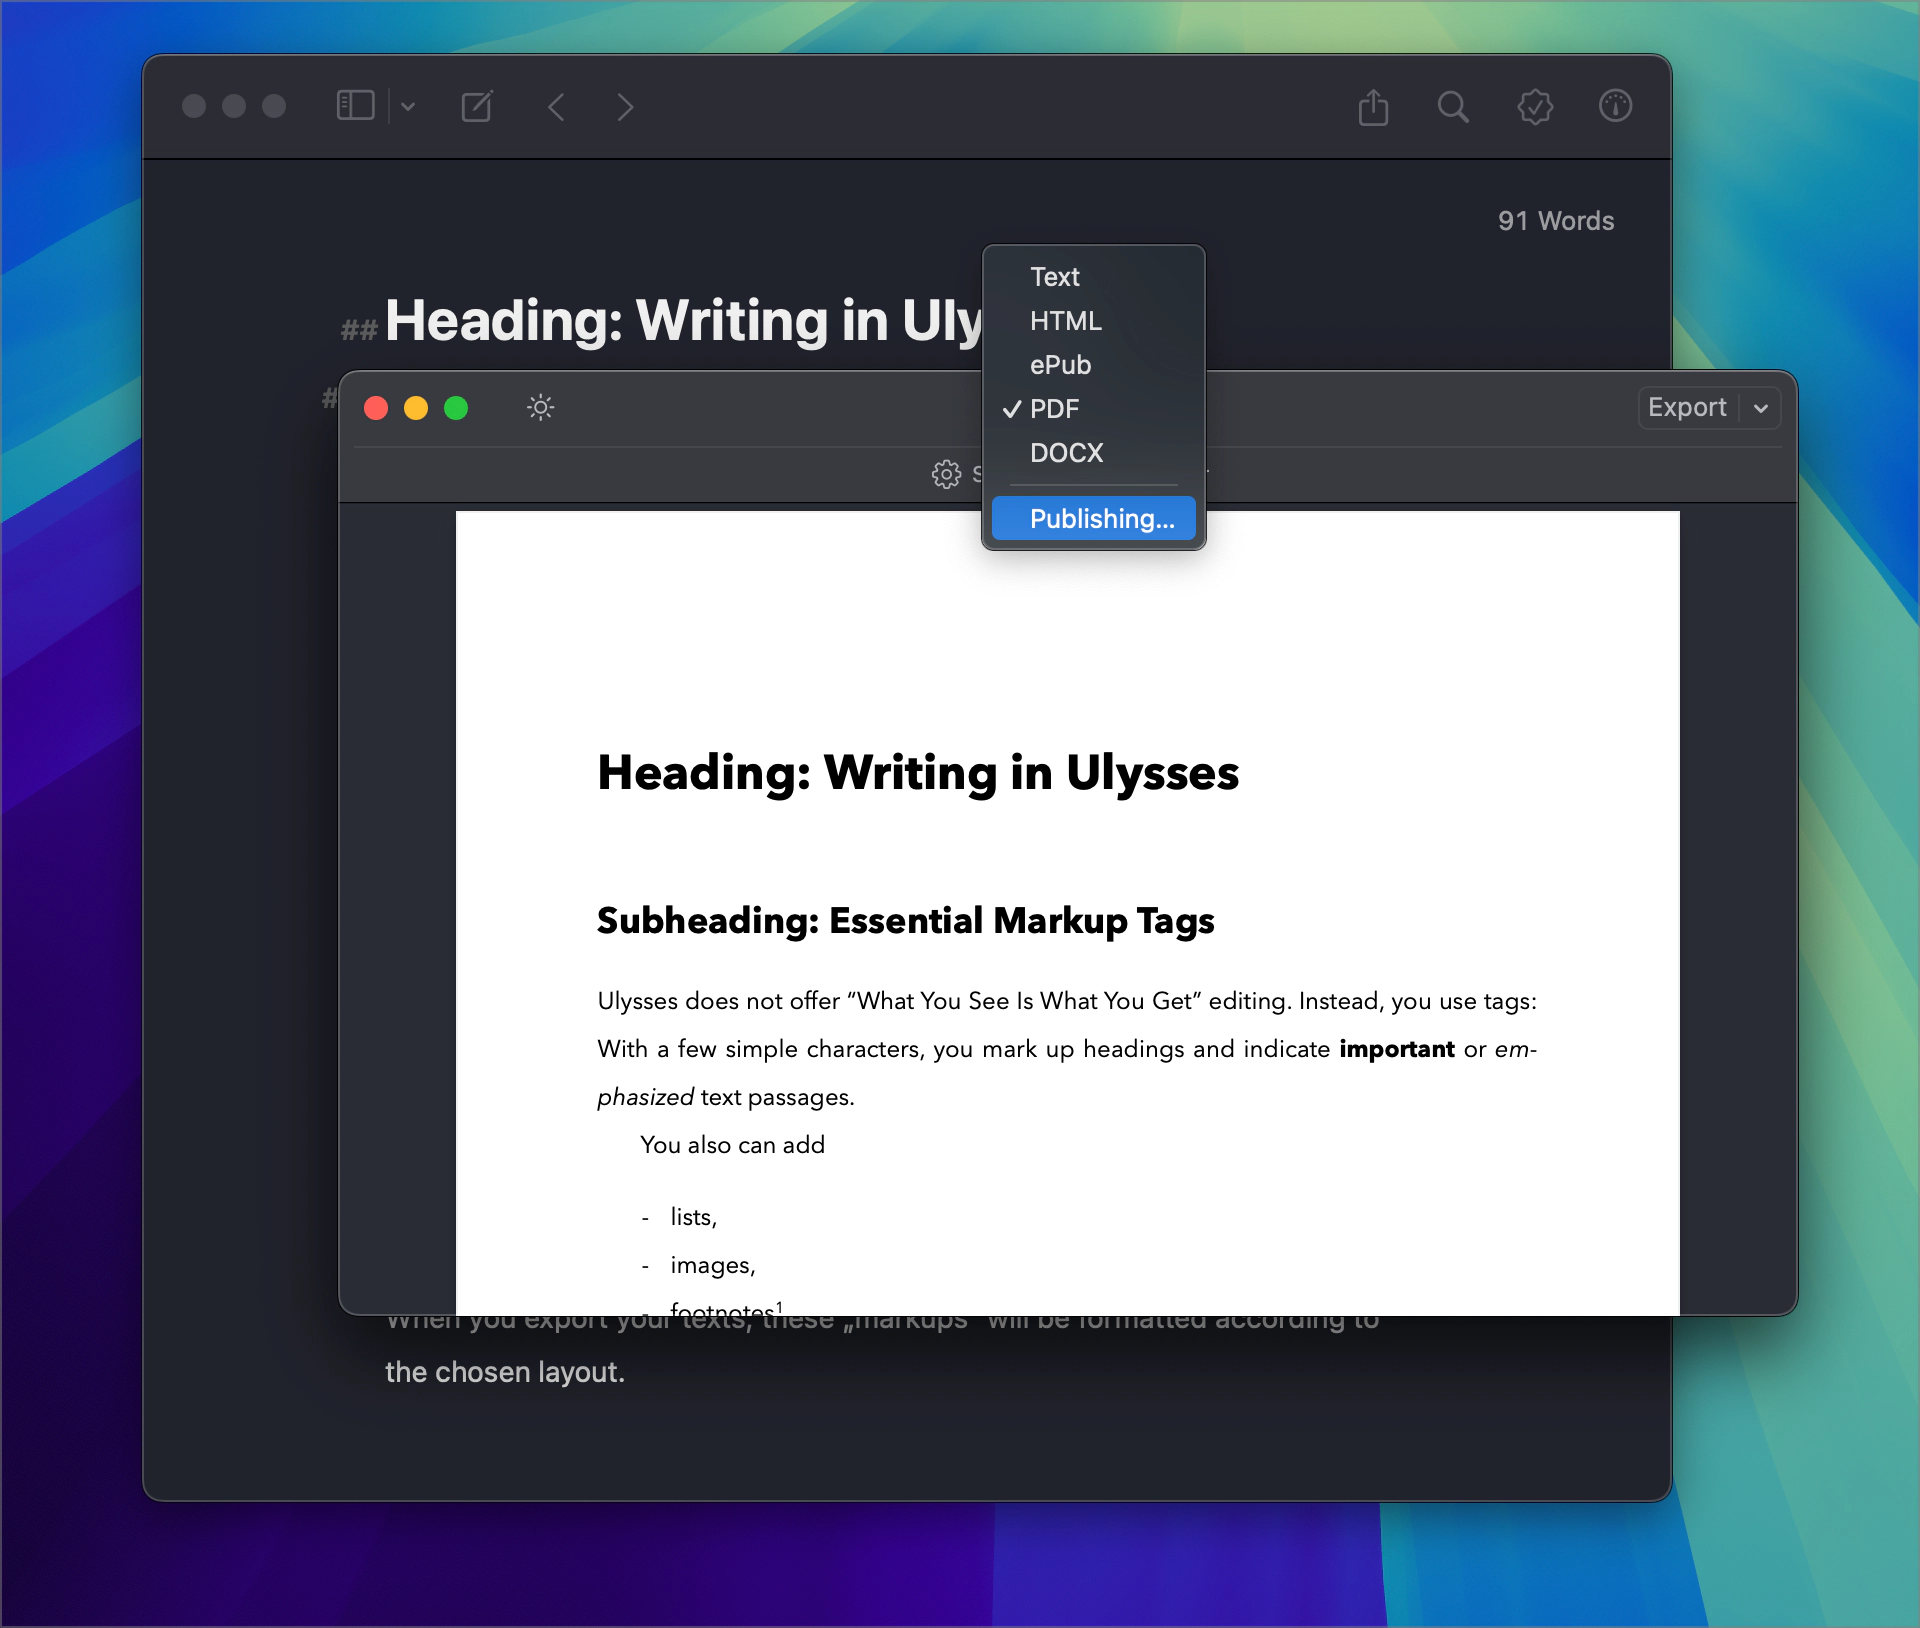Open preview settings gear icon
1920x1628 pixels.
(x=946, y=474)
